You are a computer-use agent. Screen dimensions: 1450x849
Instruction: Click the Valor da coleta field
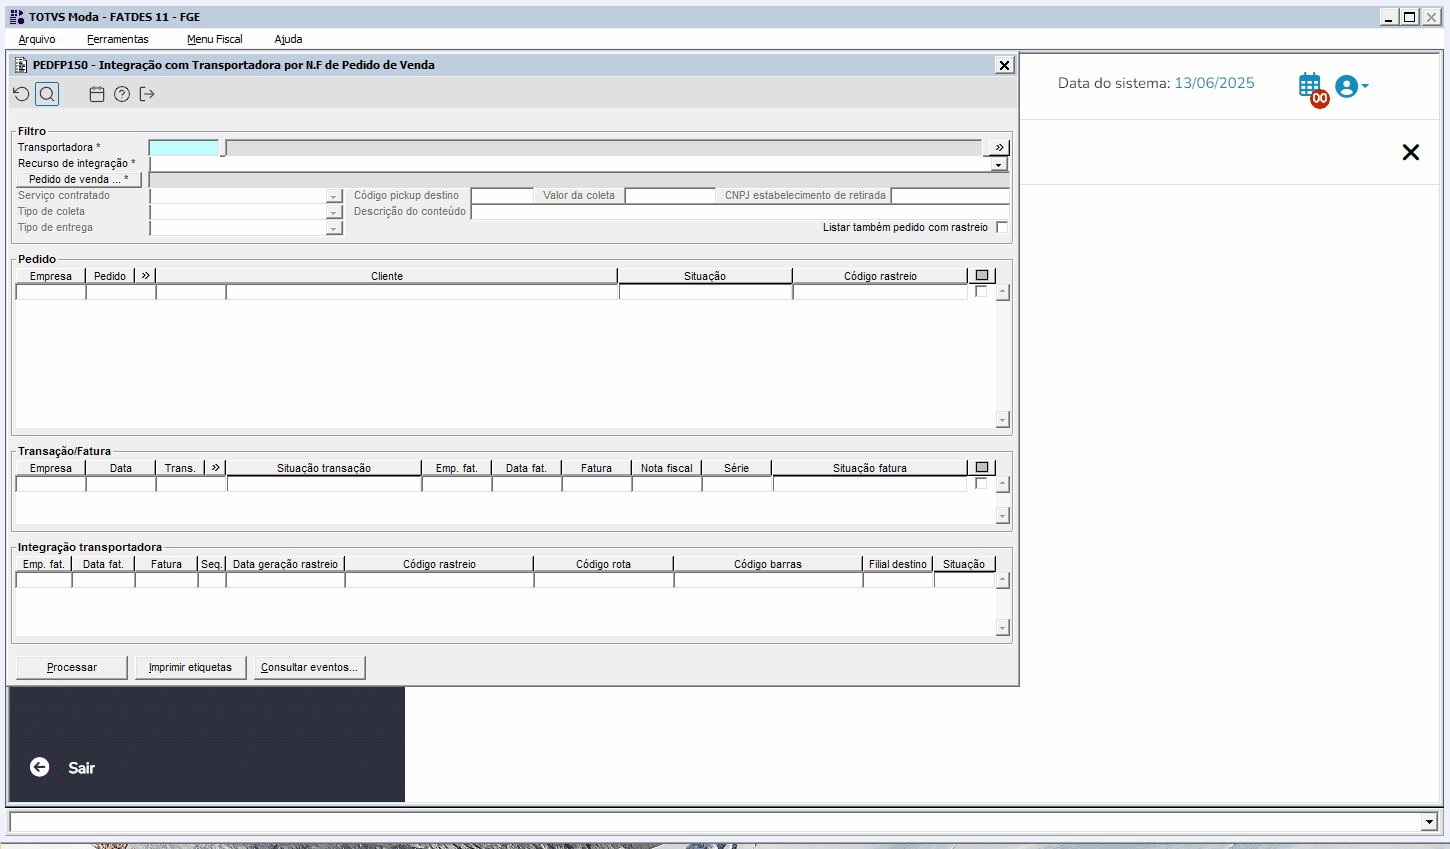(670, 195)
